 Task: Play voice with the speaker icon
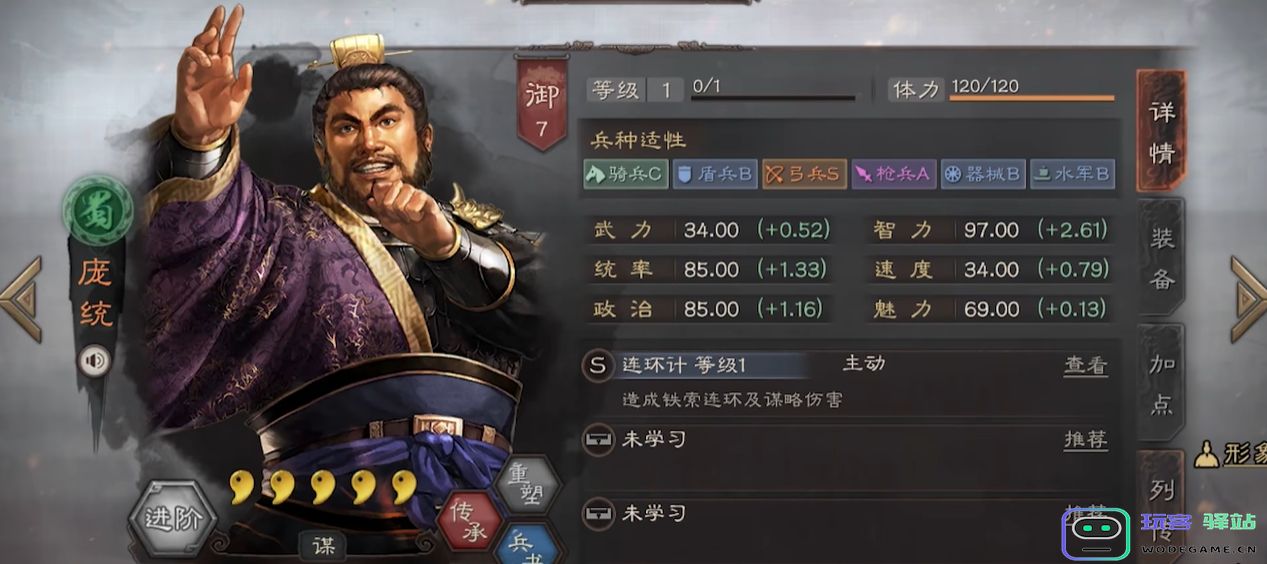click(x=95, y=359)
